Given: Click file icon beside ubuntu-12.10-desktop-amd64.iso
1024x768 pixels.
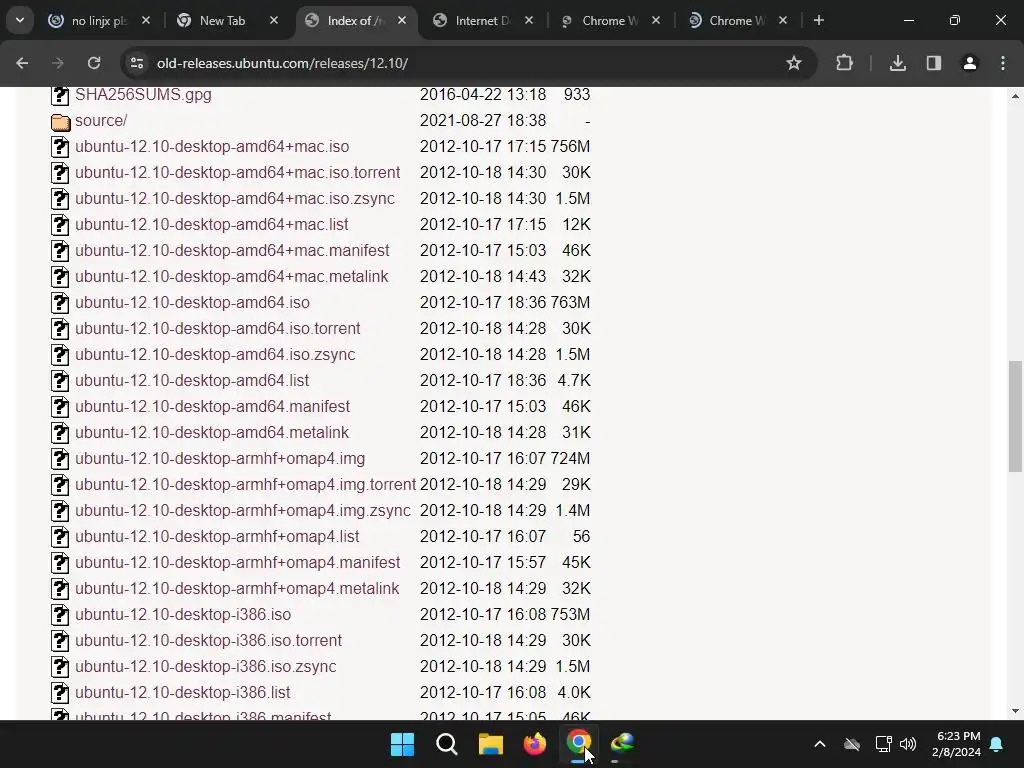Looking at the screenshot, I should point(60,302).
